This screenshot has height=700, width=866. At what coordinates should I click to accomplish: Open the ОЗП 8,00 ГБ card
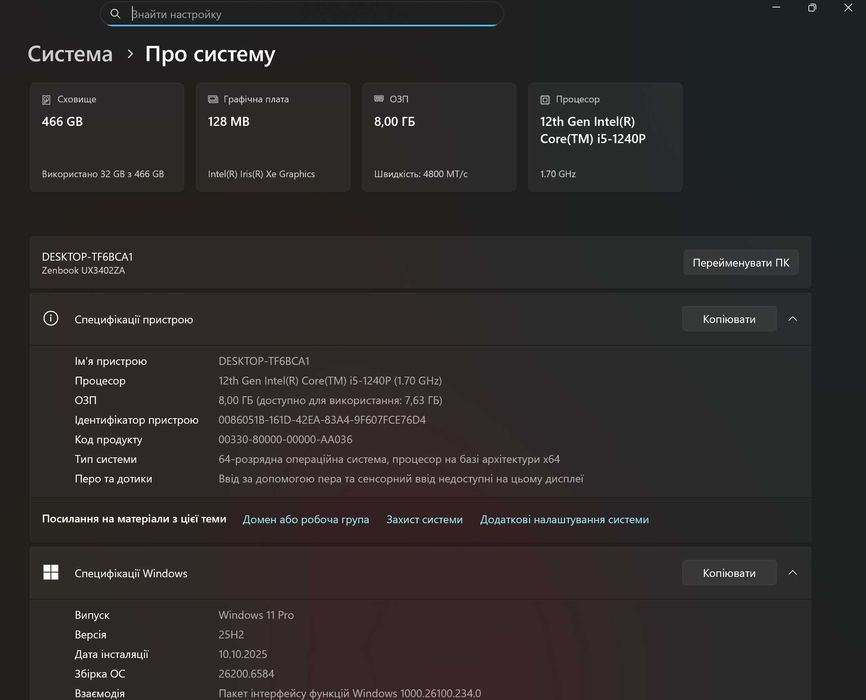[440, 137]
